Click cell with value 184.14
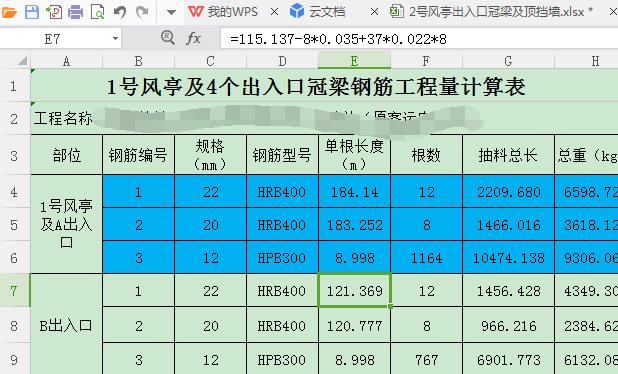The height and width of the screenshot is (374, 618). (354, 192)
